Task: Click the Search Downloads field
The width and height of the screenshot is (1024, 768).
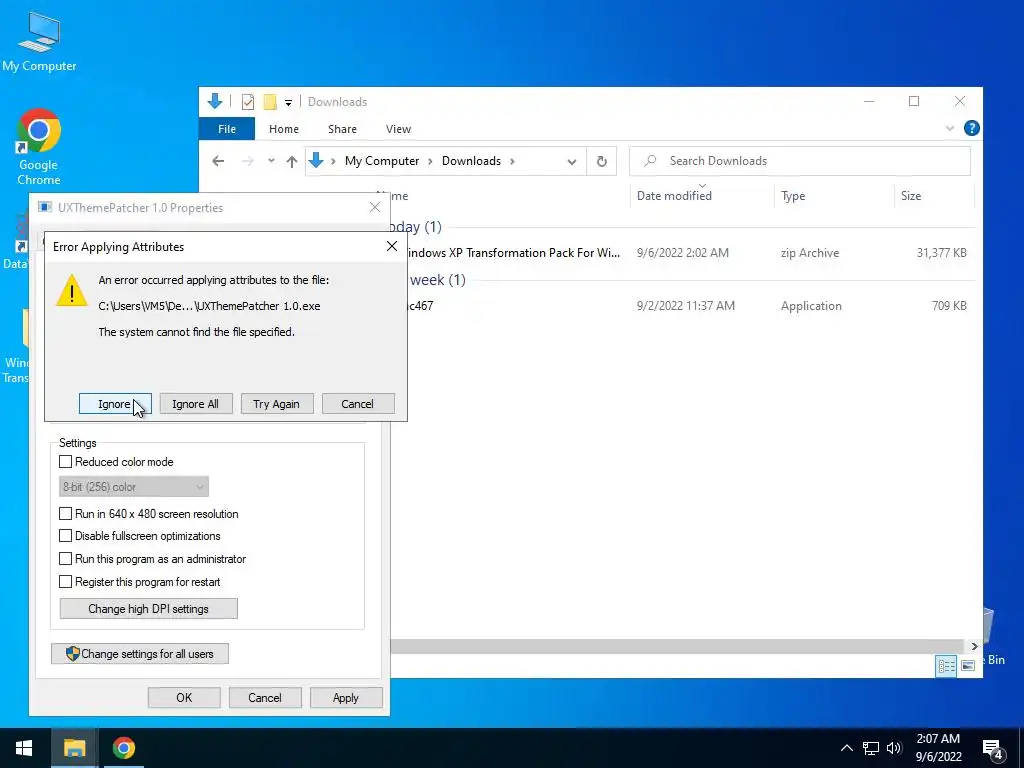Action: click(x=799, y=161)
